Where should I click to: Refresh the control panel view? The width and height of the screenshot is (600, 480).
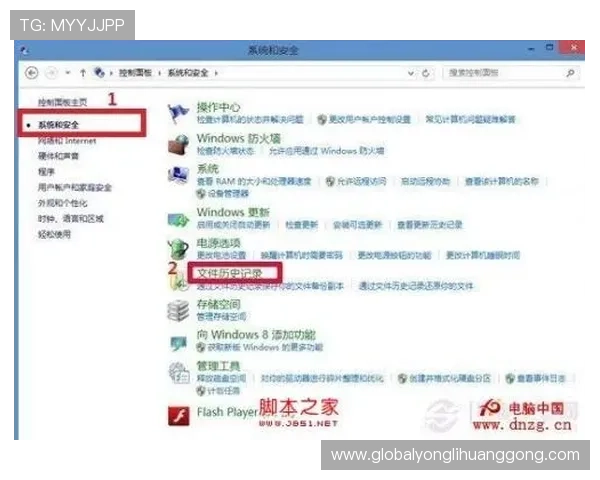coord(426,73)
